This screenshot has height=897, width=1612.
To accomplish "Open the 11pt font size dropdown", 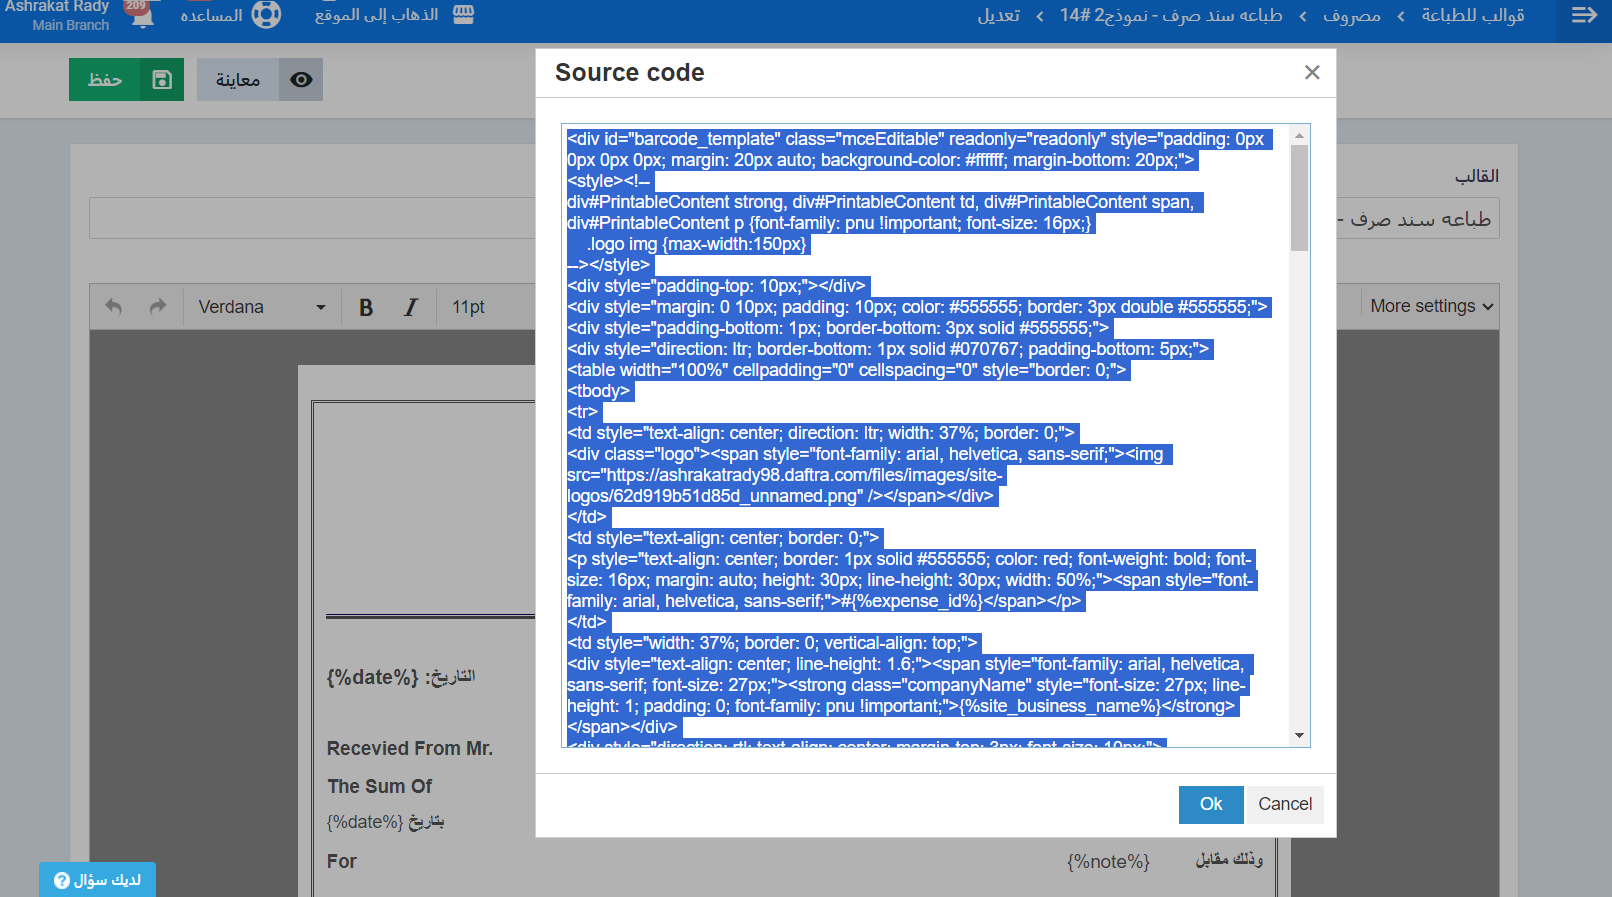I will (468, 307).
